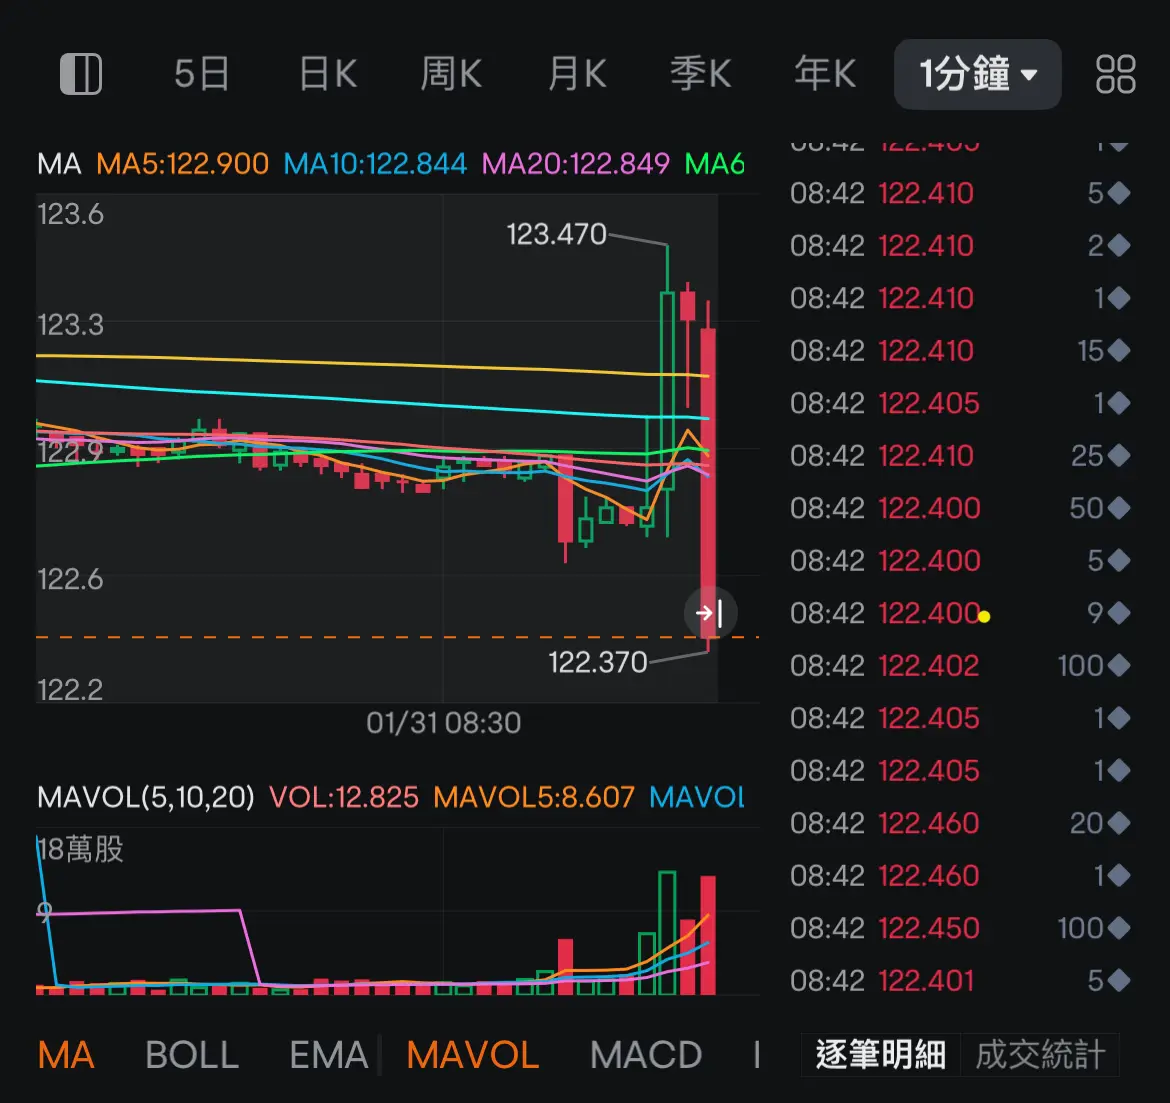Click the chart split-view icon top-left
Image resolution: width=1170 pixels, height=1103 pixels.
(x=81, y=74)
